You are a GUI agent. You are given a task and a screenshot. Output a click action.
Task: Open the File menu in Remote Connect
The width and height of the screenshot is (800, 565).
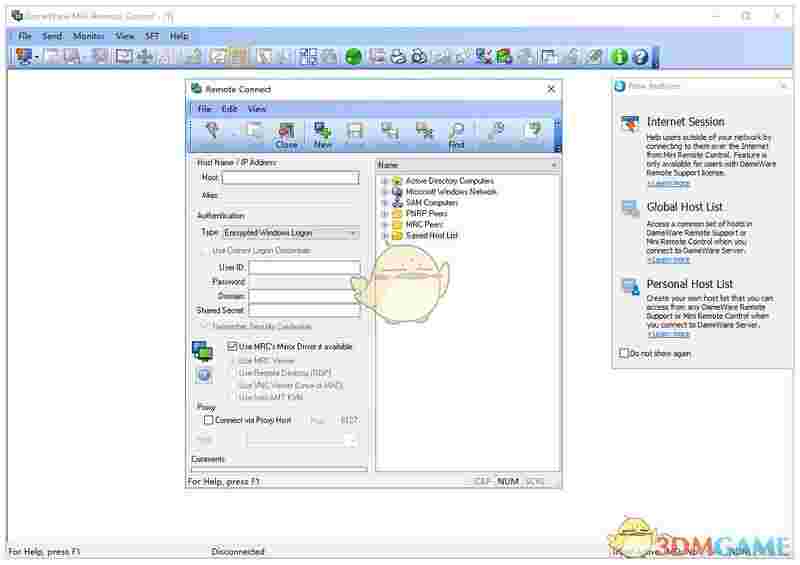pos(204,109)
